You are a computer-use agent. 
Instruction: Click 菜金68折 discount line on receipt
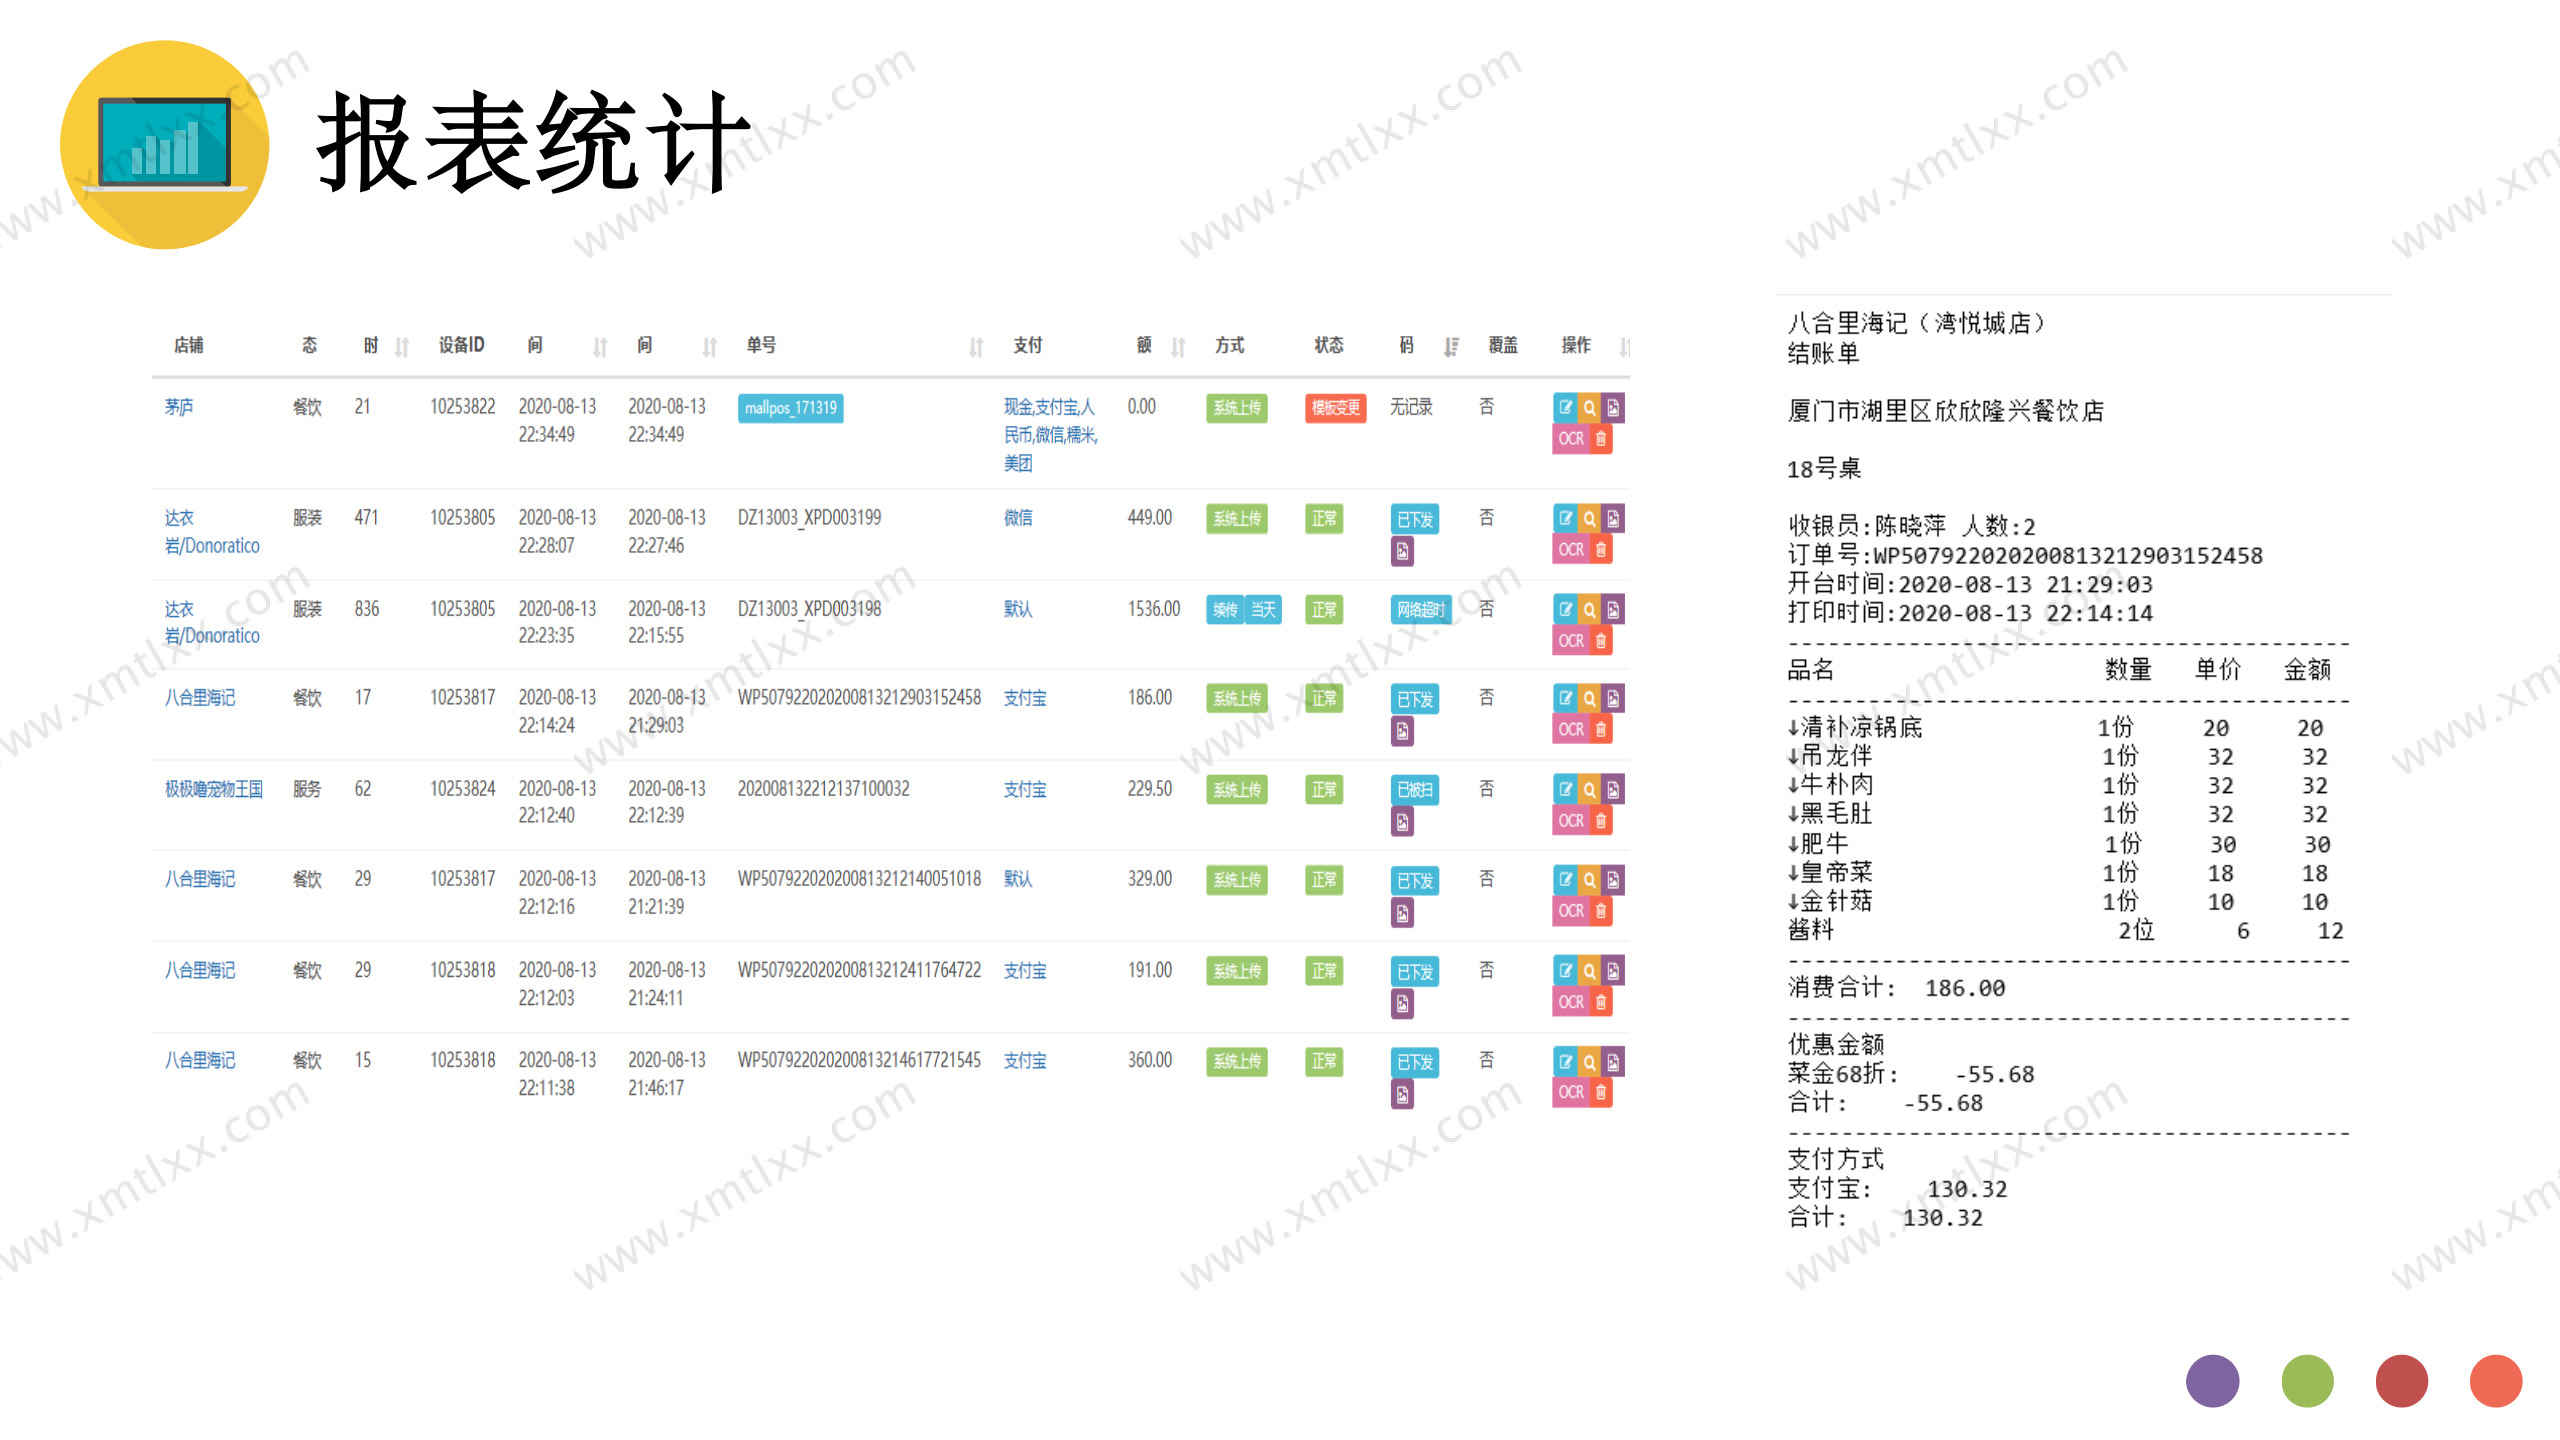[1910, 1074]
